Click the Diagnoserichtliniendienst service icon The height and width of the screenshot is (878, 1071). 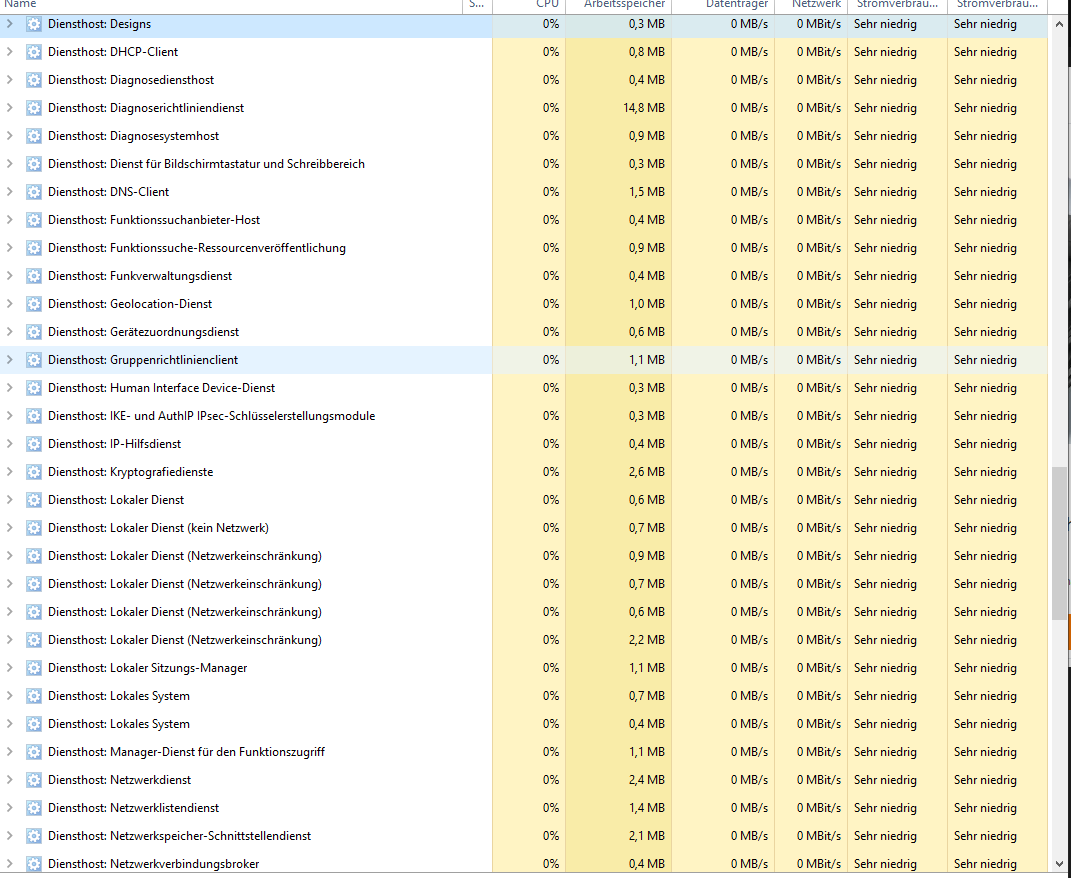coord(33,108)
